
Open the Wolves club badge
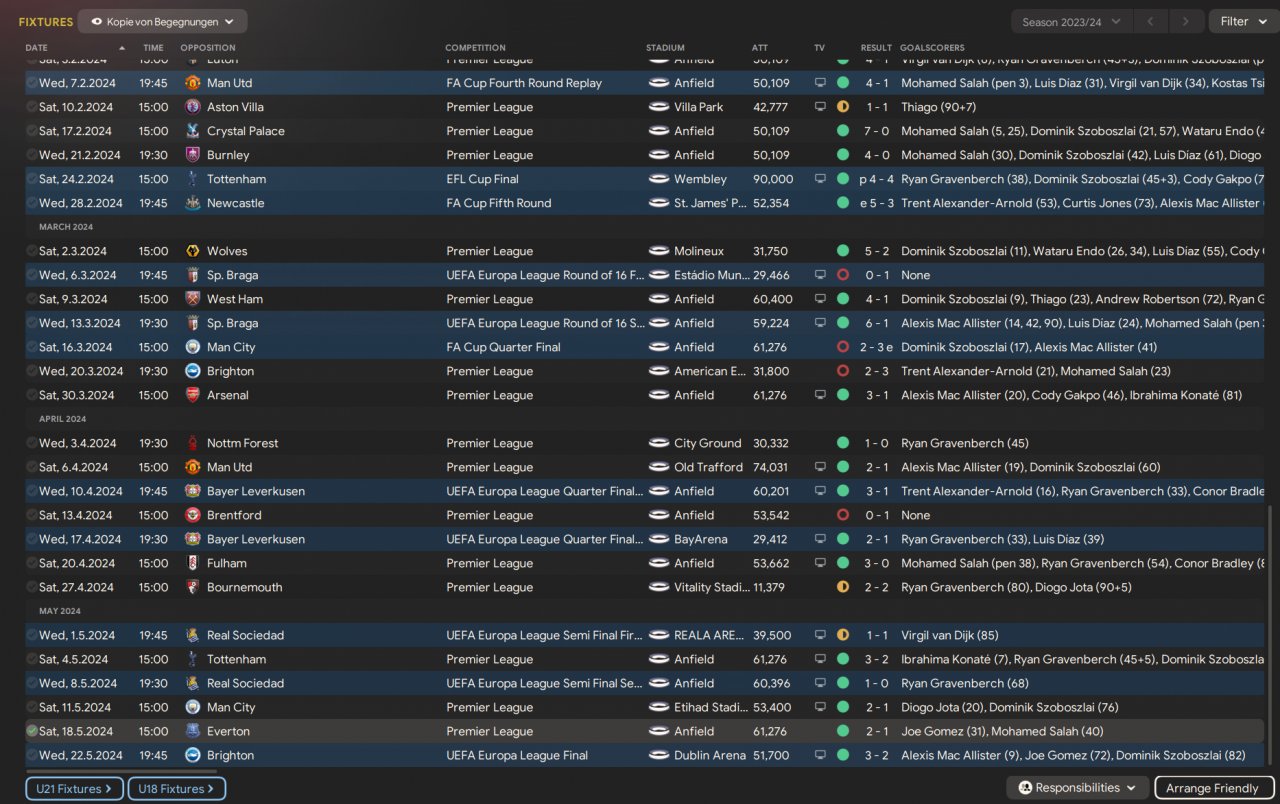coord(193,251)
